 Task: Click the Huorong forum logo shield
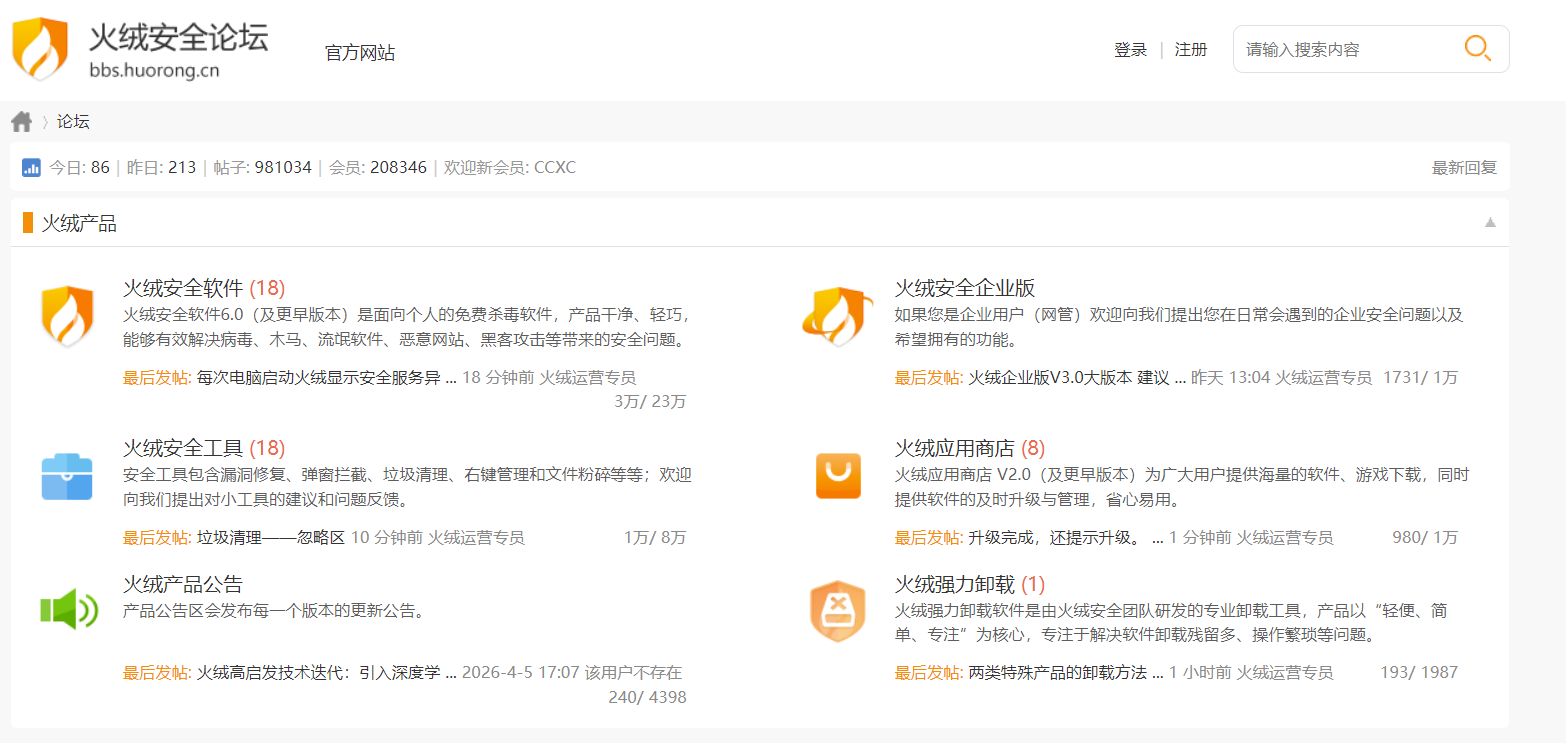[x=40, y=48]
